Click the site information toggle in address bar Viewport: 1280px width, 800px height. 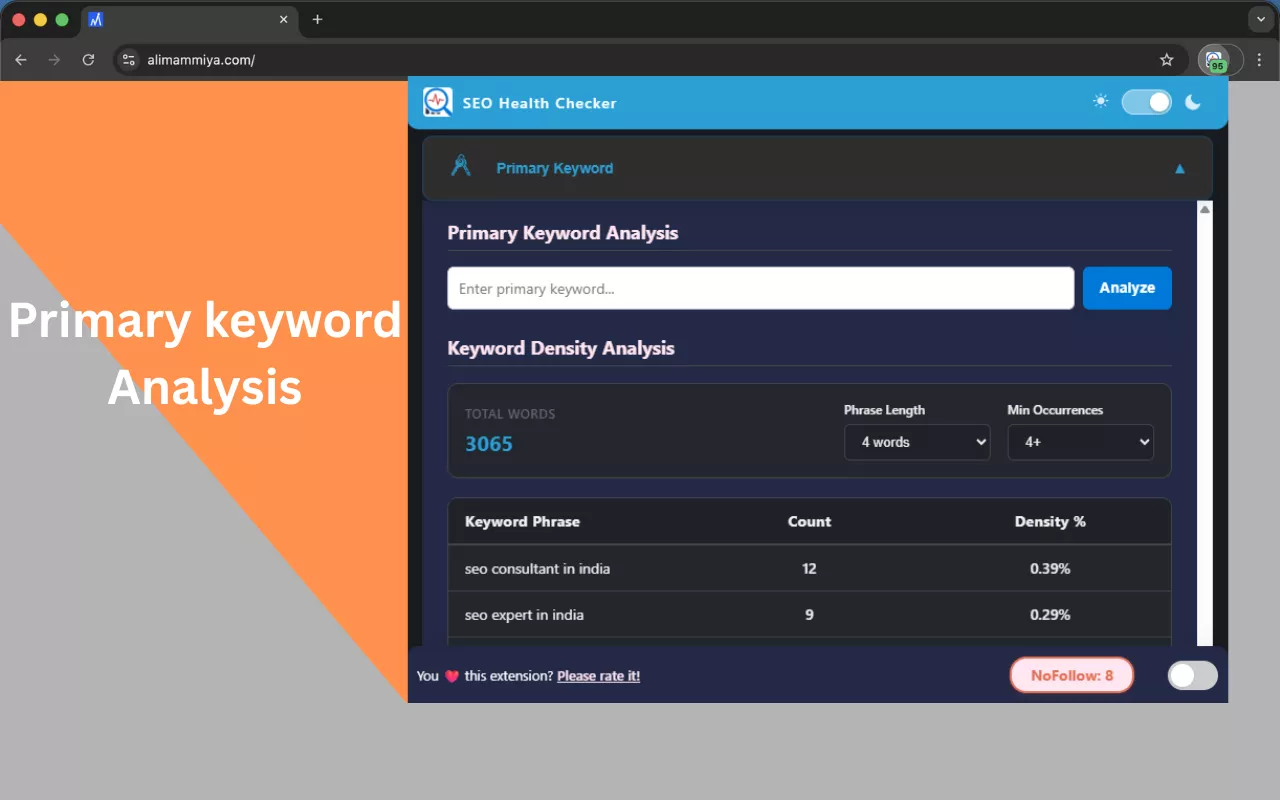[x=129, y=59]
